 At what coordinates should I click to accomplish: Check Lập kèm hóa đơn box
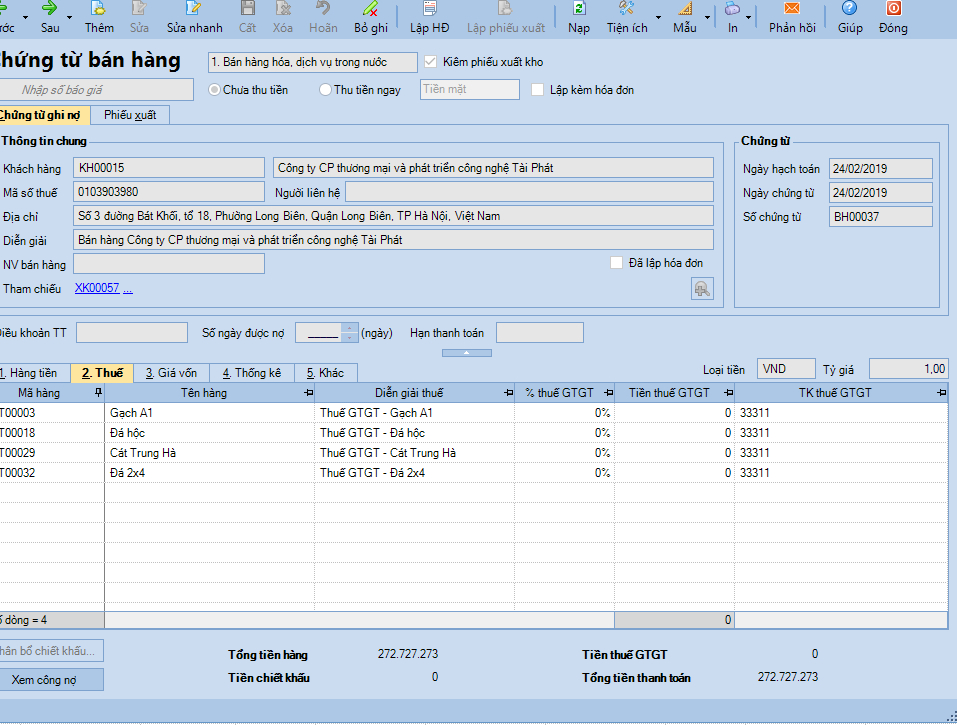(x=537, y=90)
